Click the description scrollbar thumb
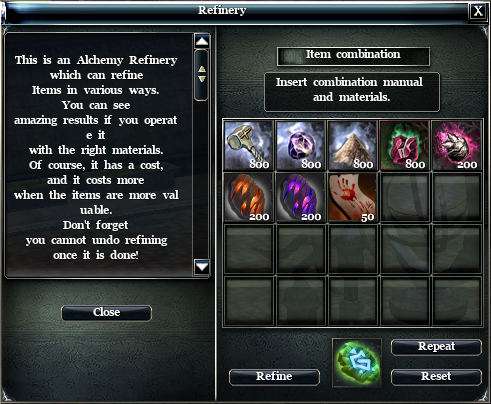This screenshot has height=404, width=491. click(x=201, y=75)
